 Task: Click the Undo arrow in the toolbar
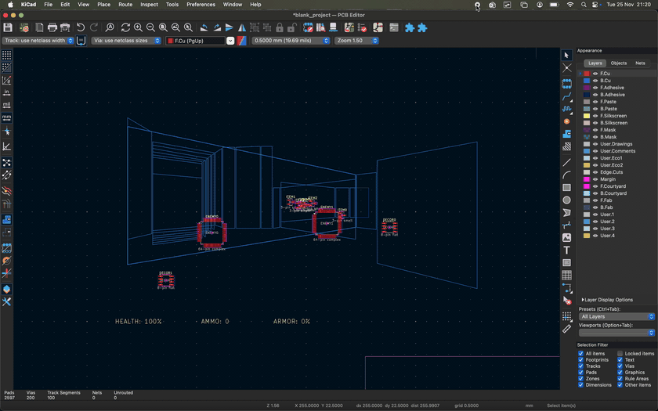81,27
